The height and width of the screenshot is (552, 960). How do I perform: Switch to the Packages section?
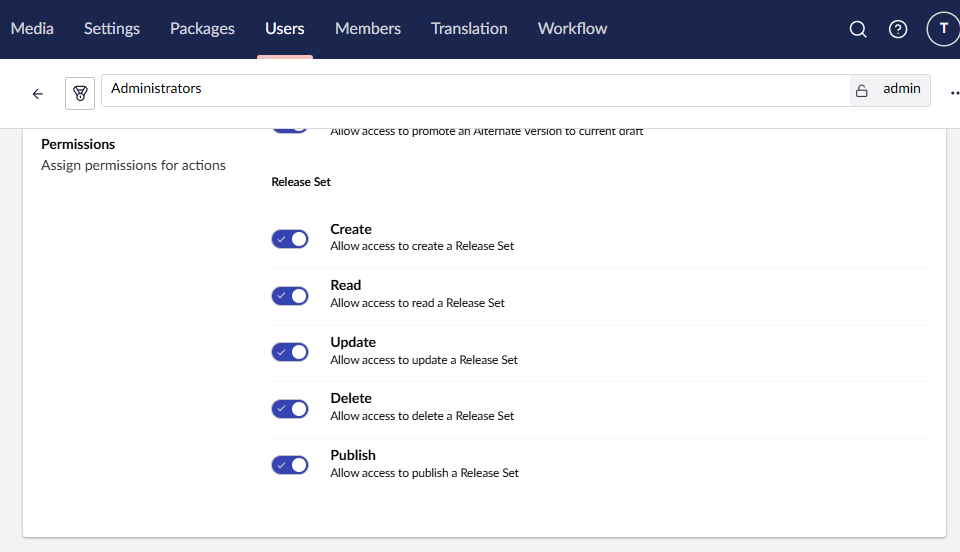202,29
